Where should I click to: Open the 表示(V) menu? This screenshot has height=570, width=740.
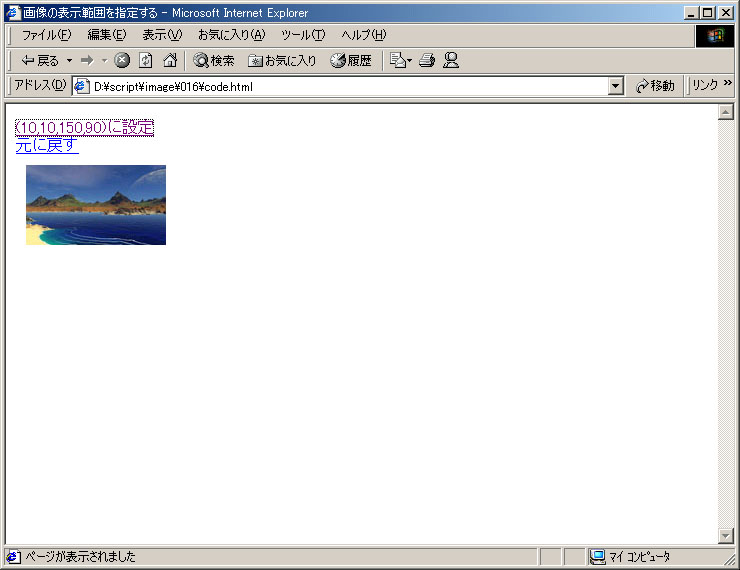coord(162,35)
